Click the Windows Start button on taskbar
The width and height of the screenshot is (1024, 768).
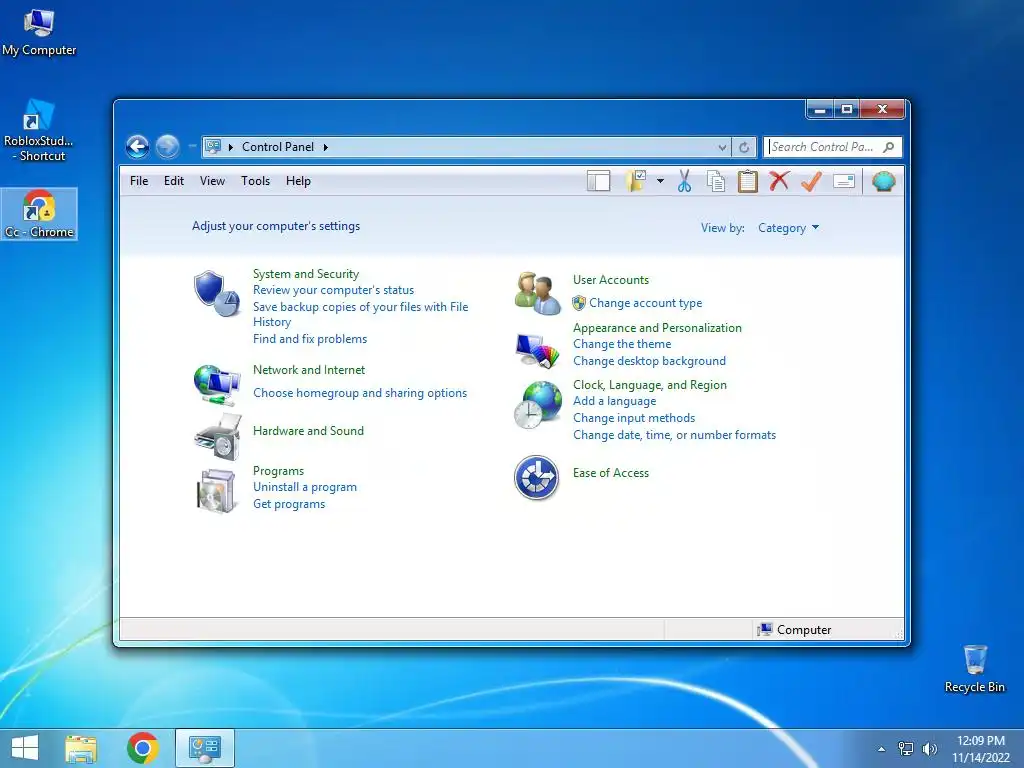25,748
